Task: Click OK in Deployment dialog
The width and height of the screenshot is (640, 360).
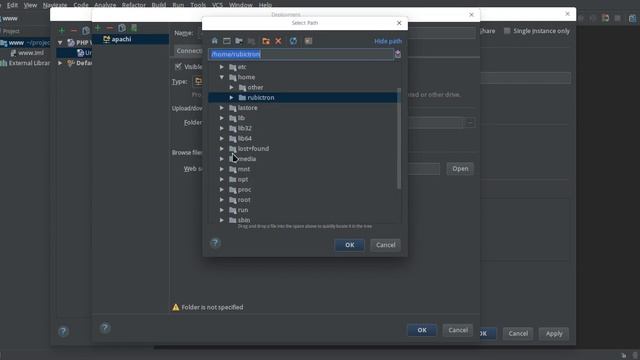Action: 422,330
